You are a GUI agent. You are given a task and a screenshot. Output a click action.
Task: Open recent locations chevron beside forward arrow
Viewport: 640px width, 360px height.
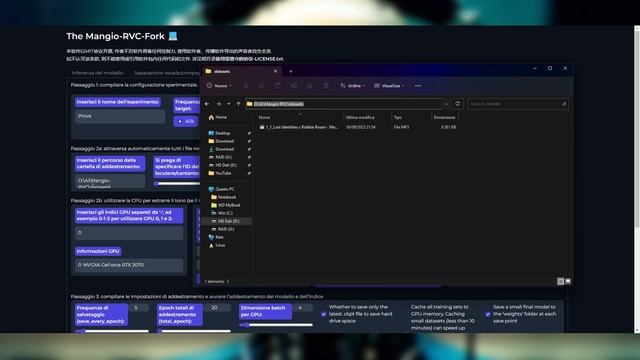[229, 104]
